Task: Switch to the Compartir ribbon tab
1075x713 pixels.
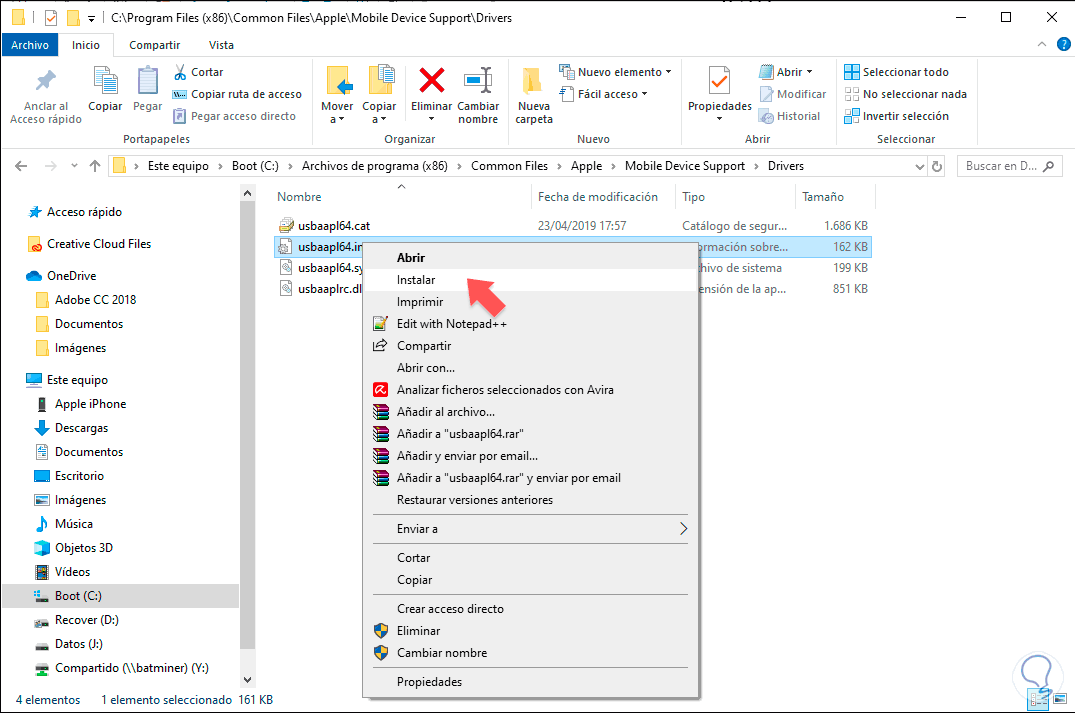Action: pos(154,45)
